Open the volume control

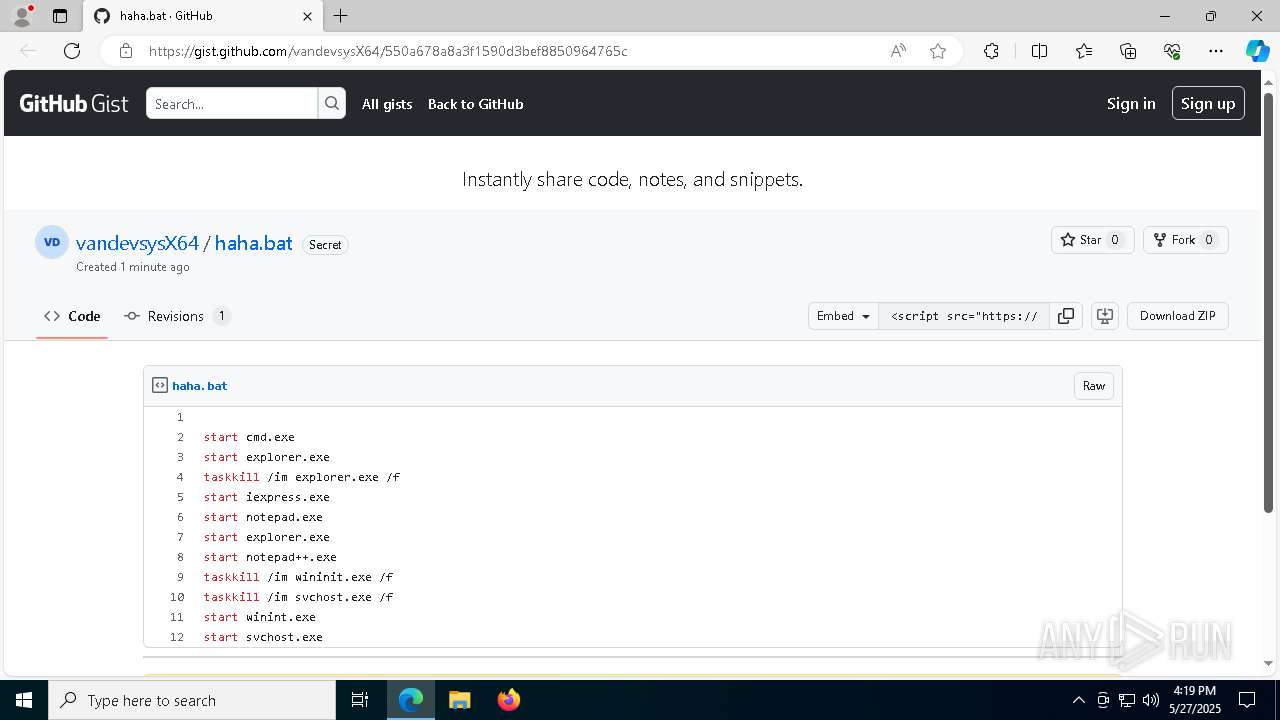(1150, 700)
